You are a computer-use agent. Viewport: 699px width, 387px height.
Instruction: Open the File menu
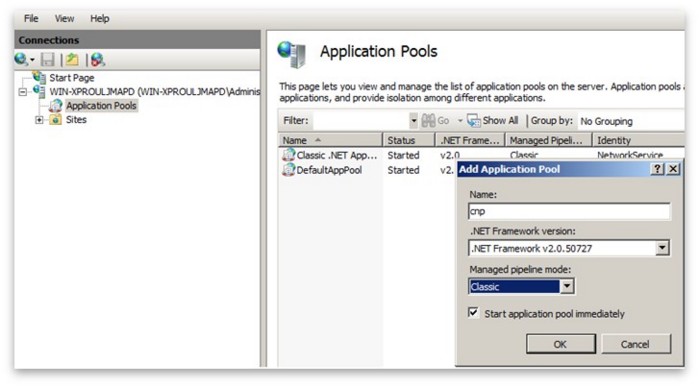[31, 18]
